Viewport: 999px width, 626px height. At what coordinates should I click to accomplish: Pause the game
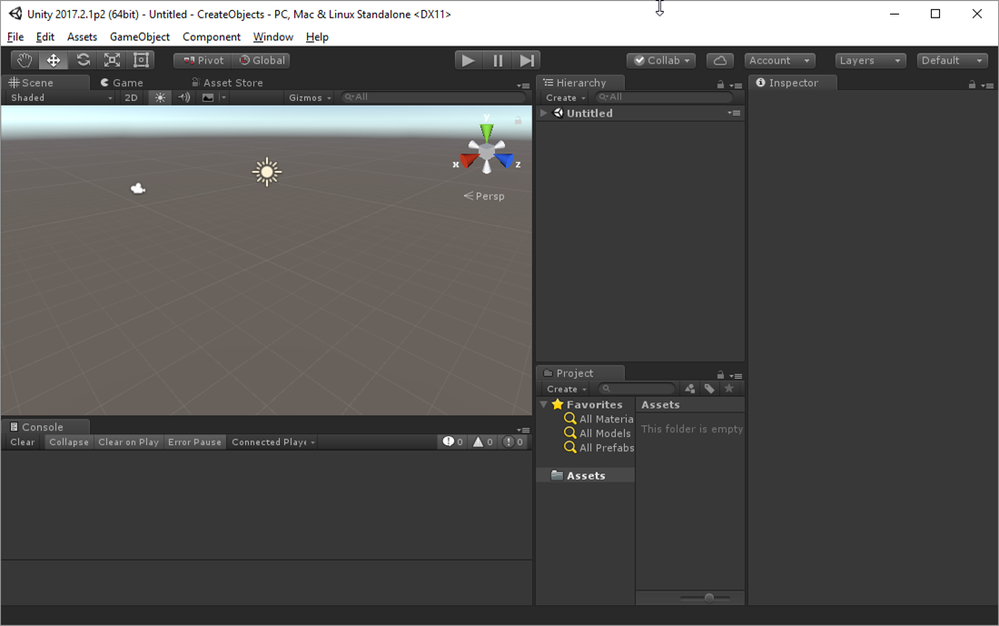[x=498, y=60]
